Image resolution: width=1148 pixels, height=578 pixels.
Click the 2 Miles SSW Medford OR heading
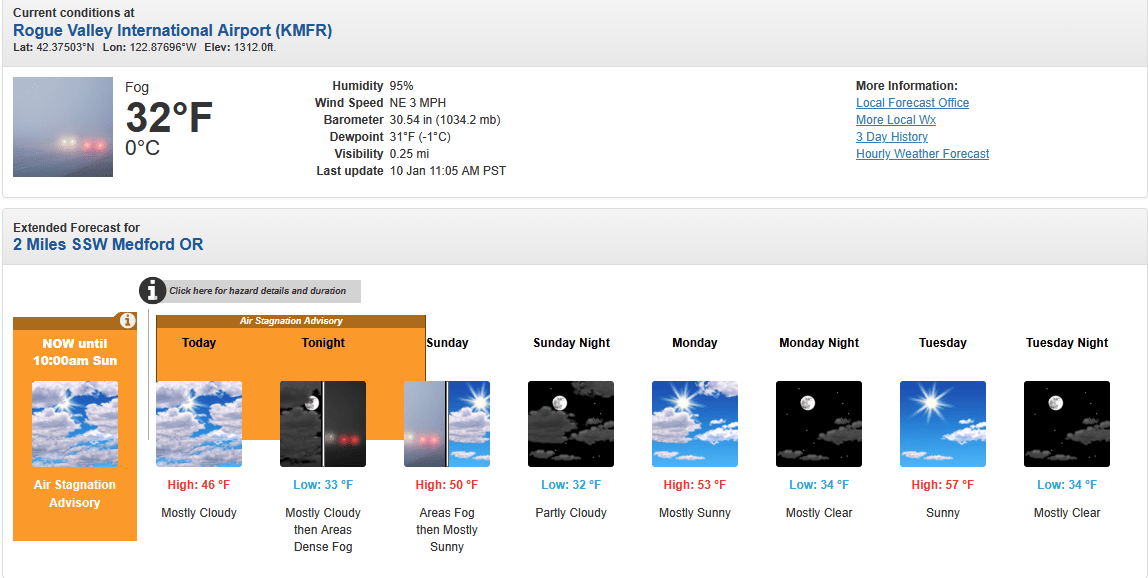coord(108,245)
